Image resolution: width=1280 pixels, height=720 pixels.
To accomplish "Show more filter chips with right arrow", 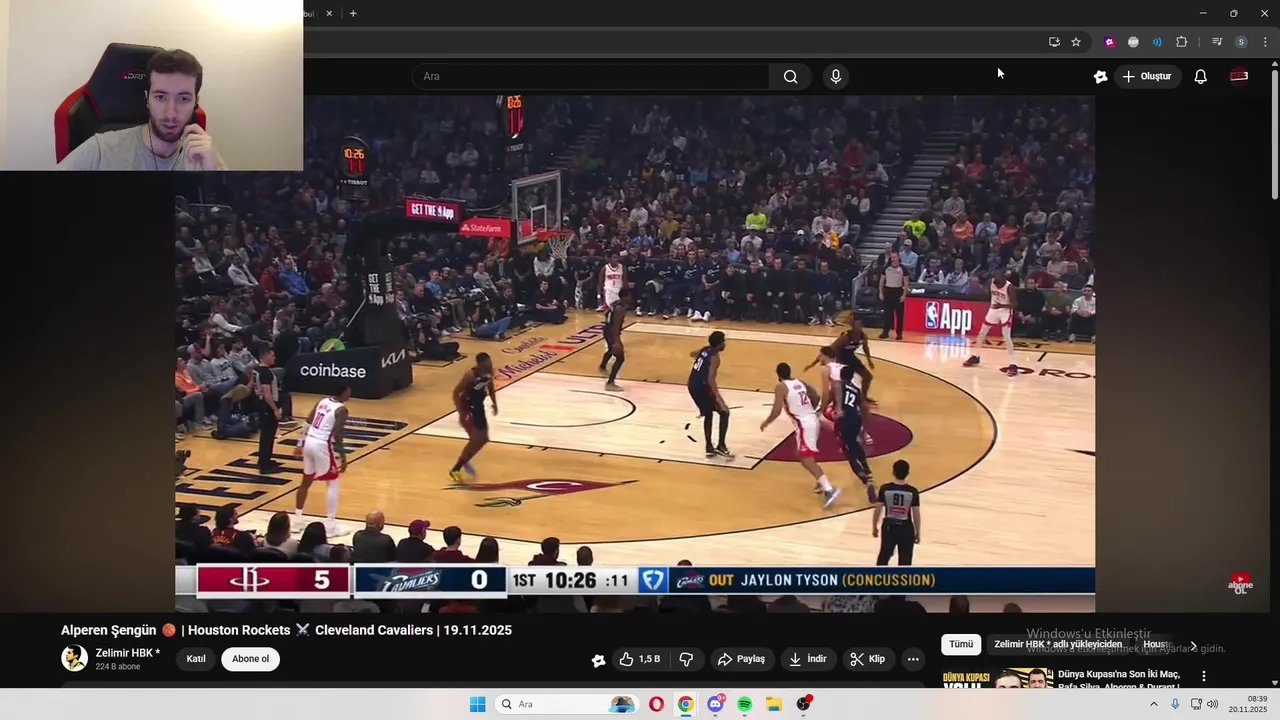I will pos(1193,646).
